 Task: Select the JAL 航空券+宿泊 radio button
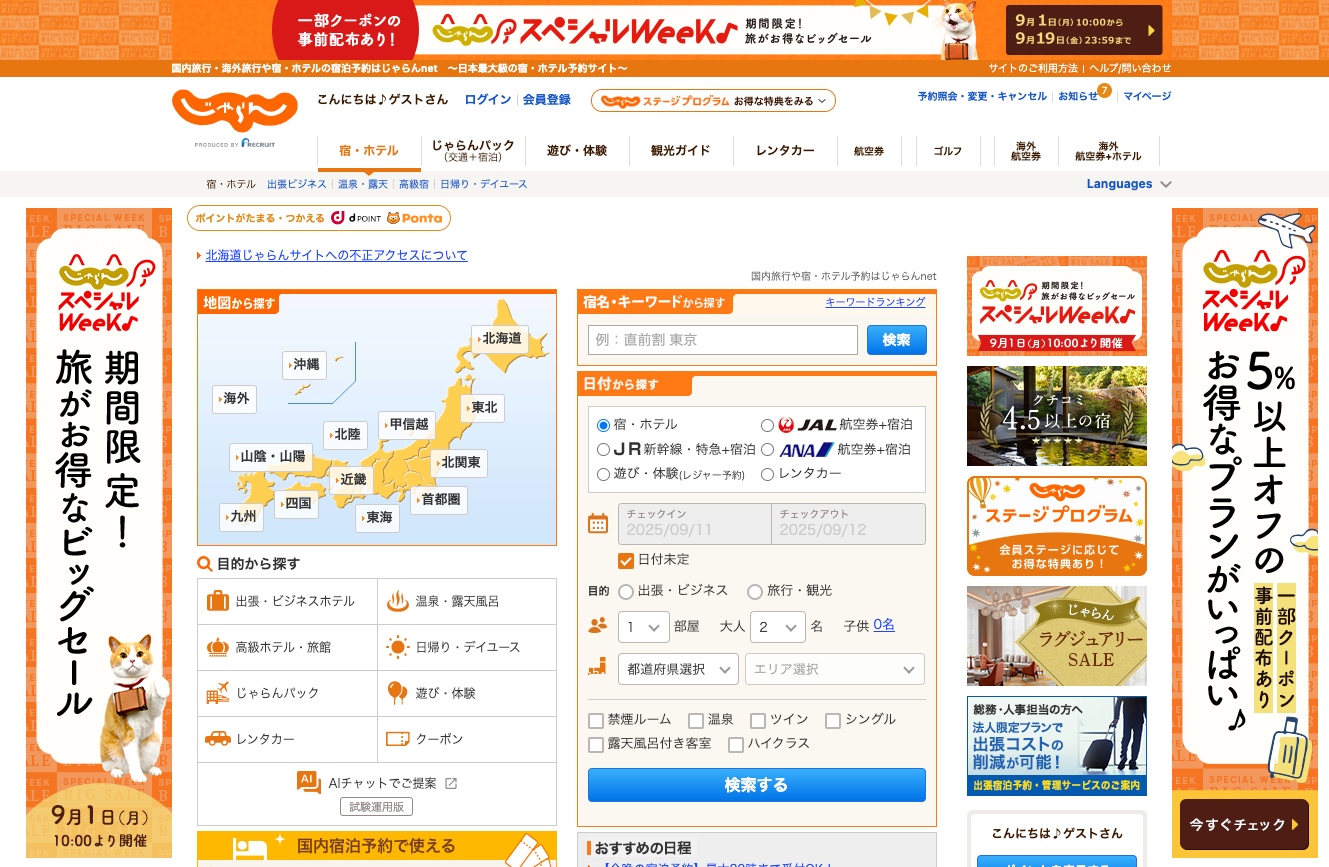(767, 425)
